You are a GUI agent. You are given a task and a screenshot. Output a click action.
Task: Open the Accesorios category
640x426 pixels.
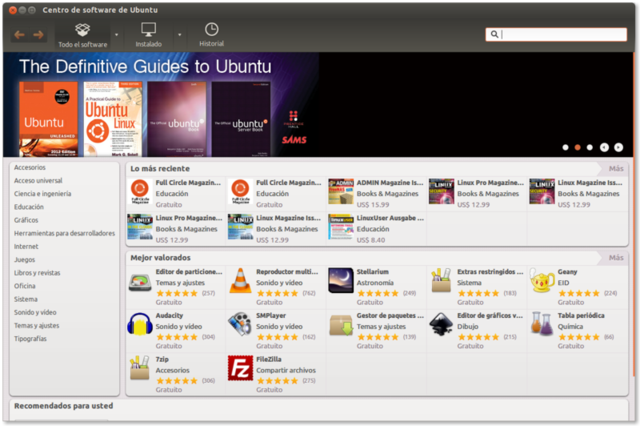point(30,167)
